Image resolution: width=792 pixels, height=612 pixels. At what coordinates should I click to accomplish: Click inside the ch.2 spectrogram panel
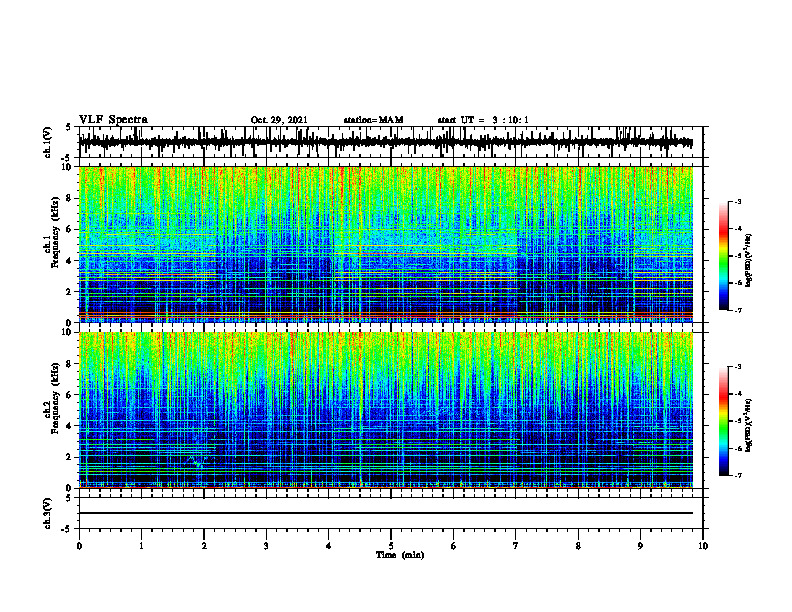(x=386, y=410)
